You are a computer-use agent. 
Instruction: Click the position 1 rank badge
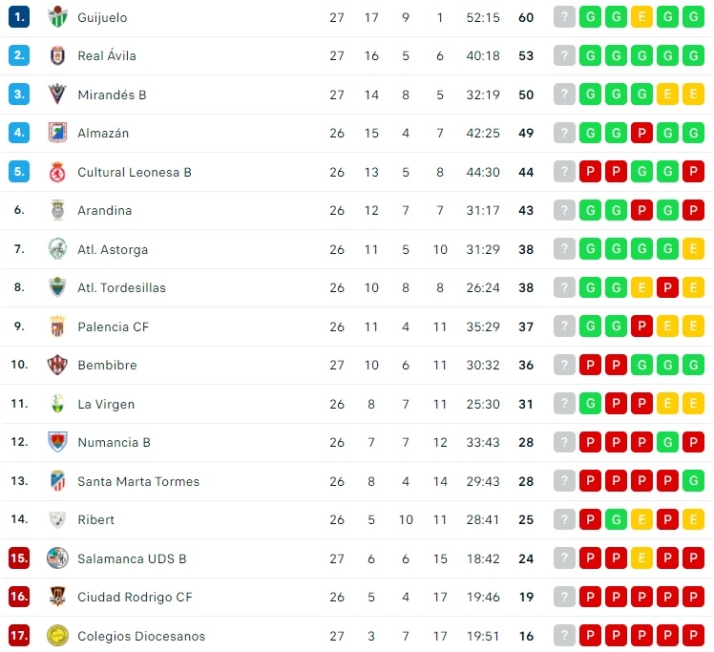19,17
